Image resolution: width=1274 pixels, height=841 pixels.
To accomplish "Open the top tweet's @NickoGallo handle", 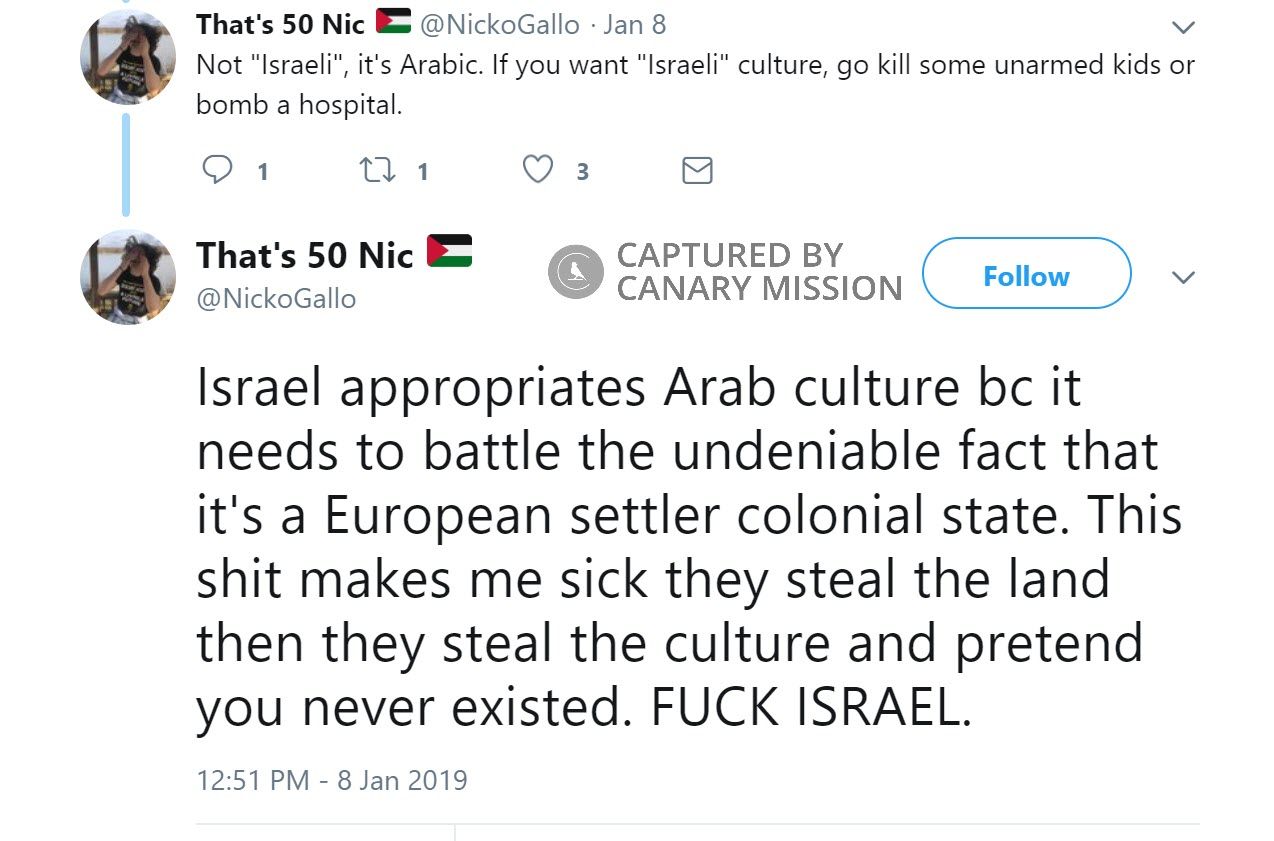I will tap(499, 24).
